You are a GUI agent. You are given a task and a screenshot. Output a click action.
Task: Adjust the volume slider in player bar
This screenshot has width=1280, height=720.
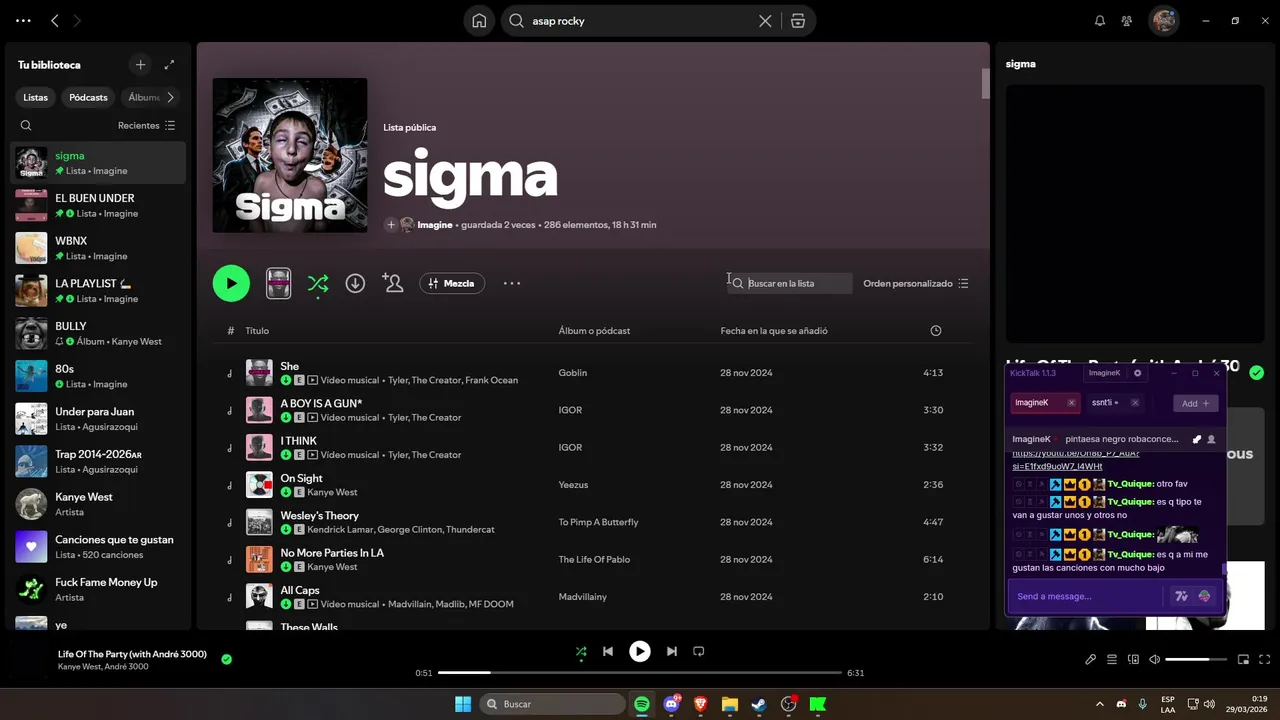coord(1196,660)
